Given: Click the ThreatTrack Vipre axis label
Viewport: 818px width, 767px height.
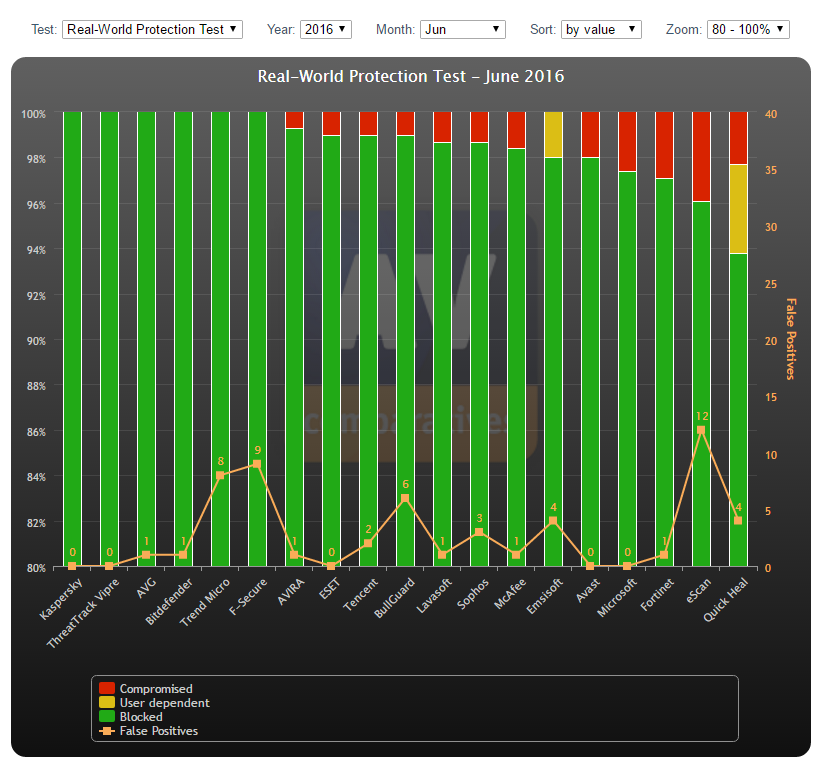Looking at the screenshot, I should point(83,613).
